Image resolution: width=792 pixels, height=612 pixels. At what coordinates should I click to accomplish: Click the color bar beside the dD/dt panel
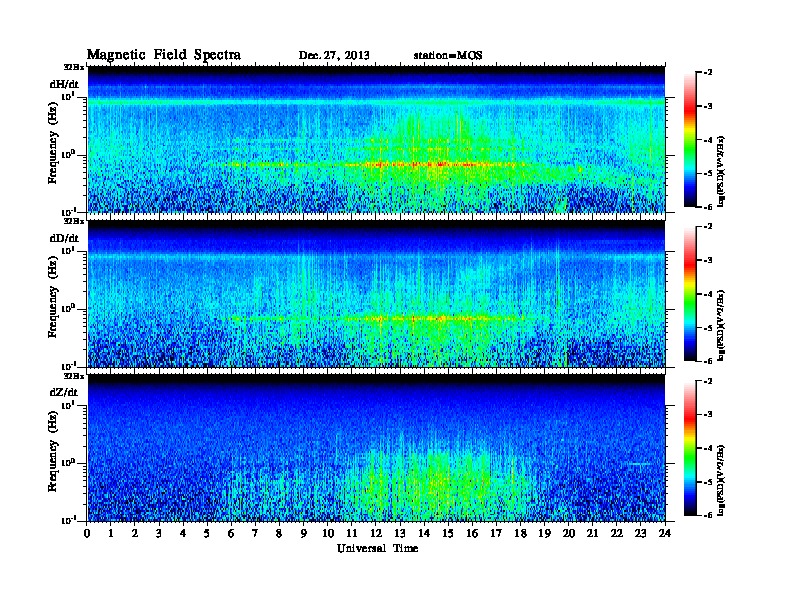pos(690,294)
